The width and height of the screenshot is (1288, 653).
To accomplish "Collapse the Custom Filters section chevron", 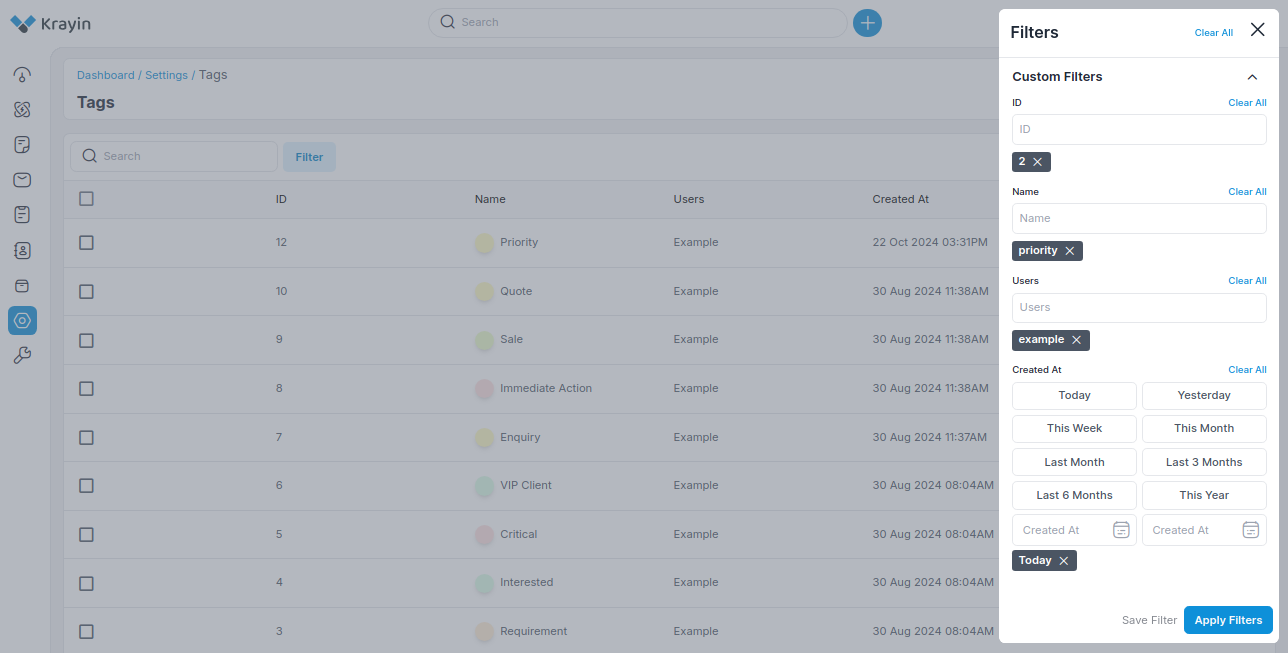I will click(1252, 77).
